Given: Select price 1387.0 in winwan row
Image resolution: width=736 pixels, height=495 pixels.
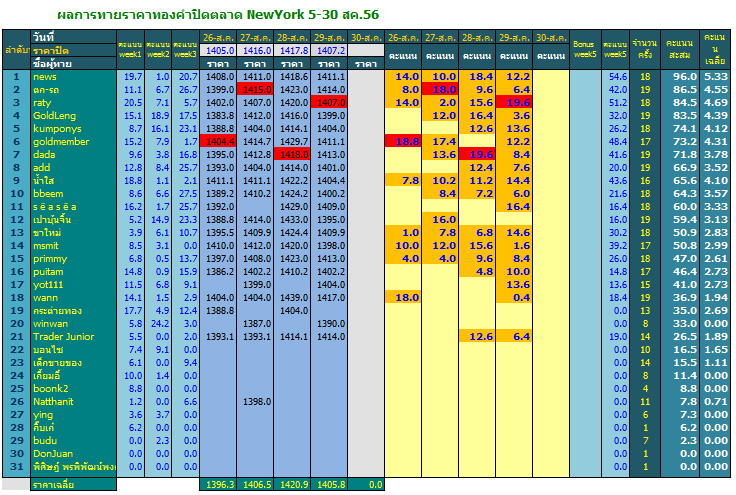Looking at the screenshot, I should coord(255,324).
